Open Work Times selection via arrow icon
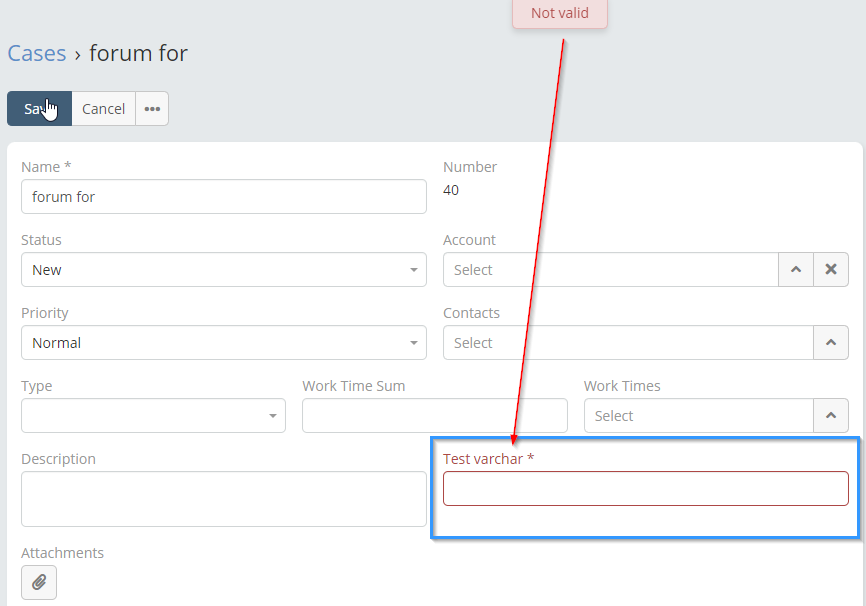 tap(831, 415)
